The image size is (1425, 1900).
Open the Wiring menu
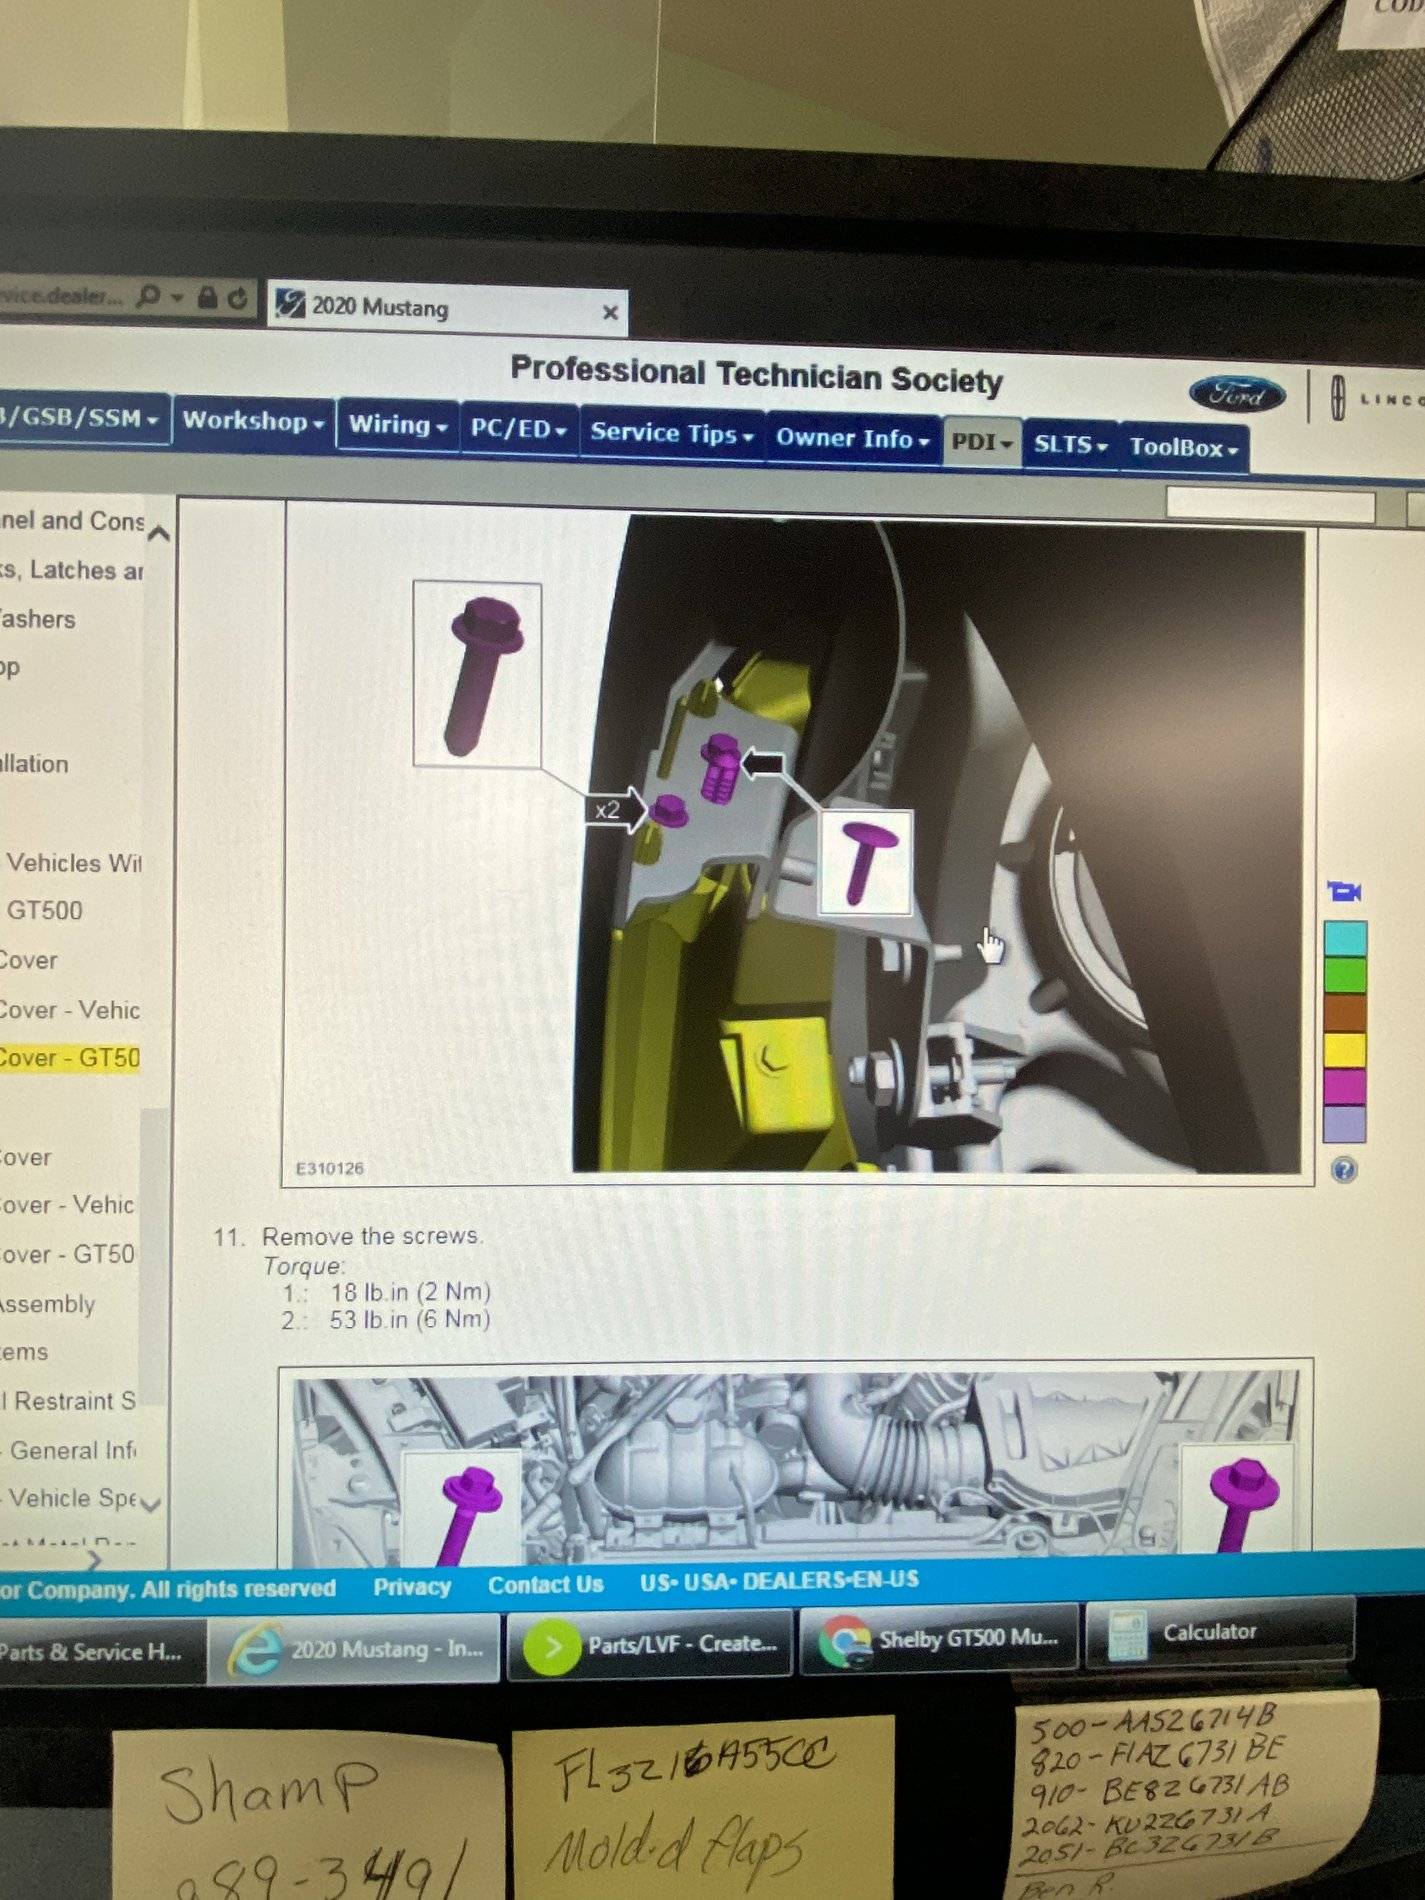tap(397, 425)
